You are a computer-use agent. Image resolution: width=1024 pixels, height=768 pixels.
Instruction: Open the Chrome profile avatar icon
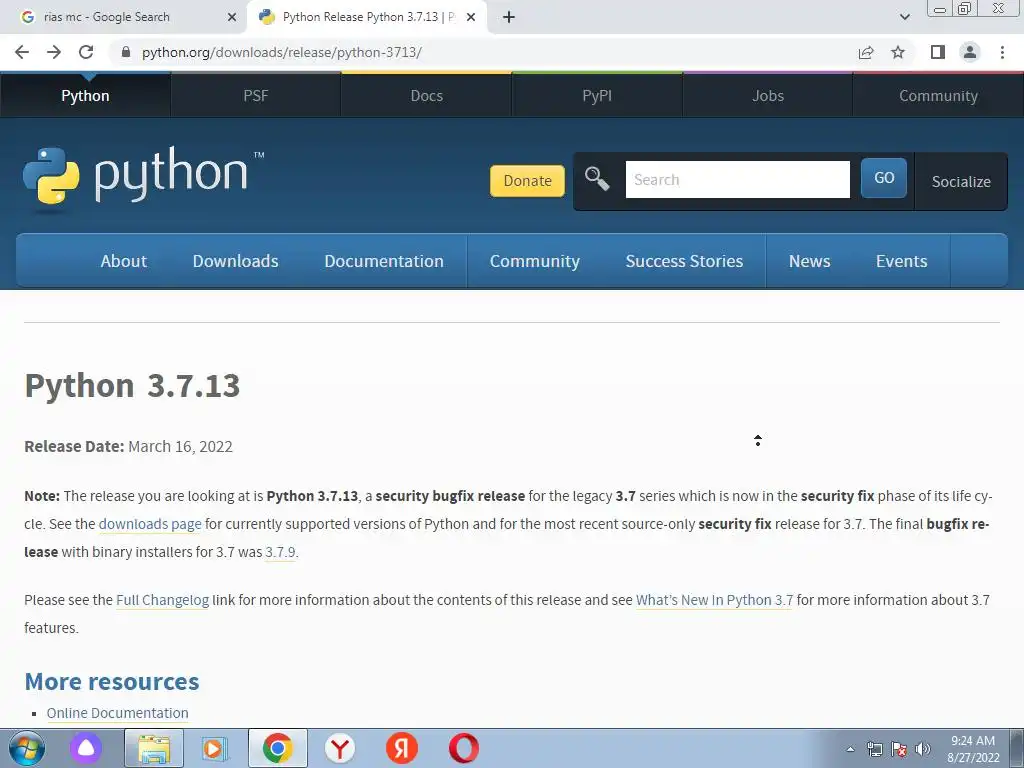(970, 52)
